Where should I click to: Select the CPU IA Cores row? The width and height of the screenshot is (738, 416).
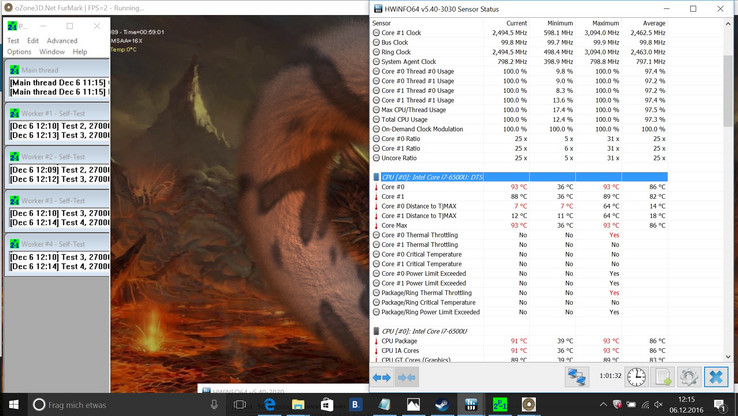(x=520, y=351)
